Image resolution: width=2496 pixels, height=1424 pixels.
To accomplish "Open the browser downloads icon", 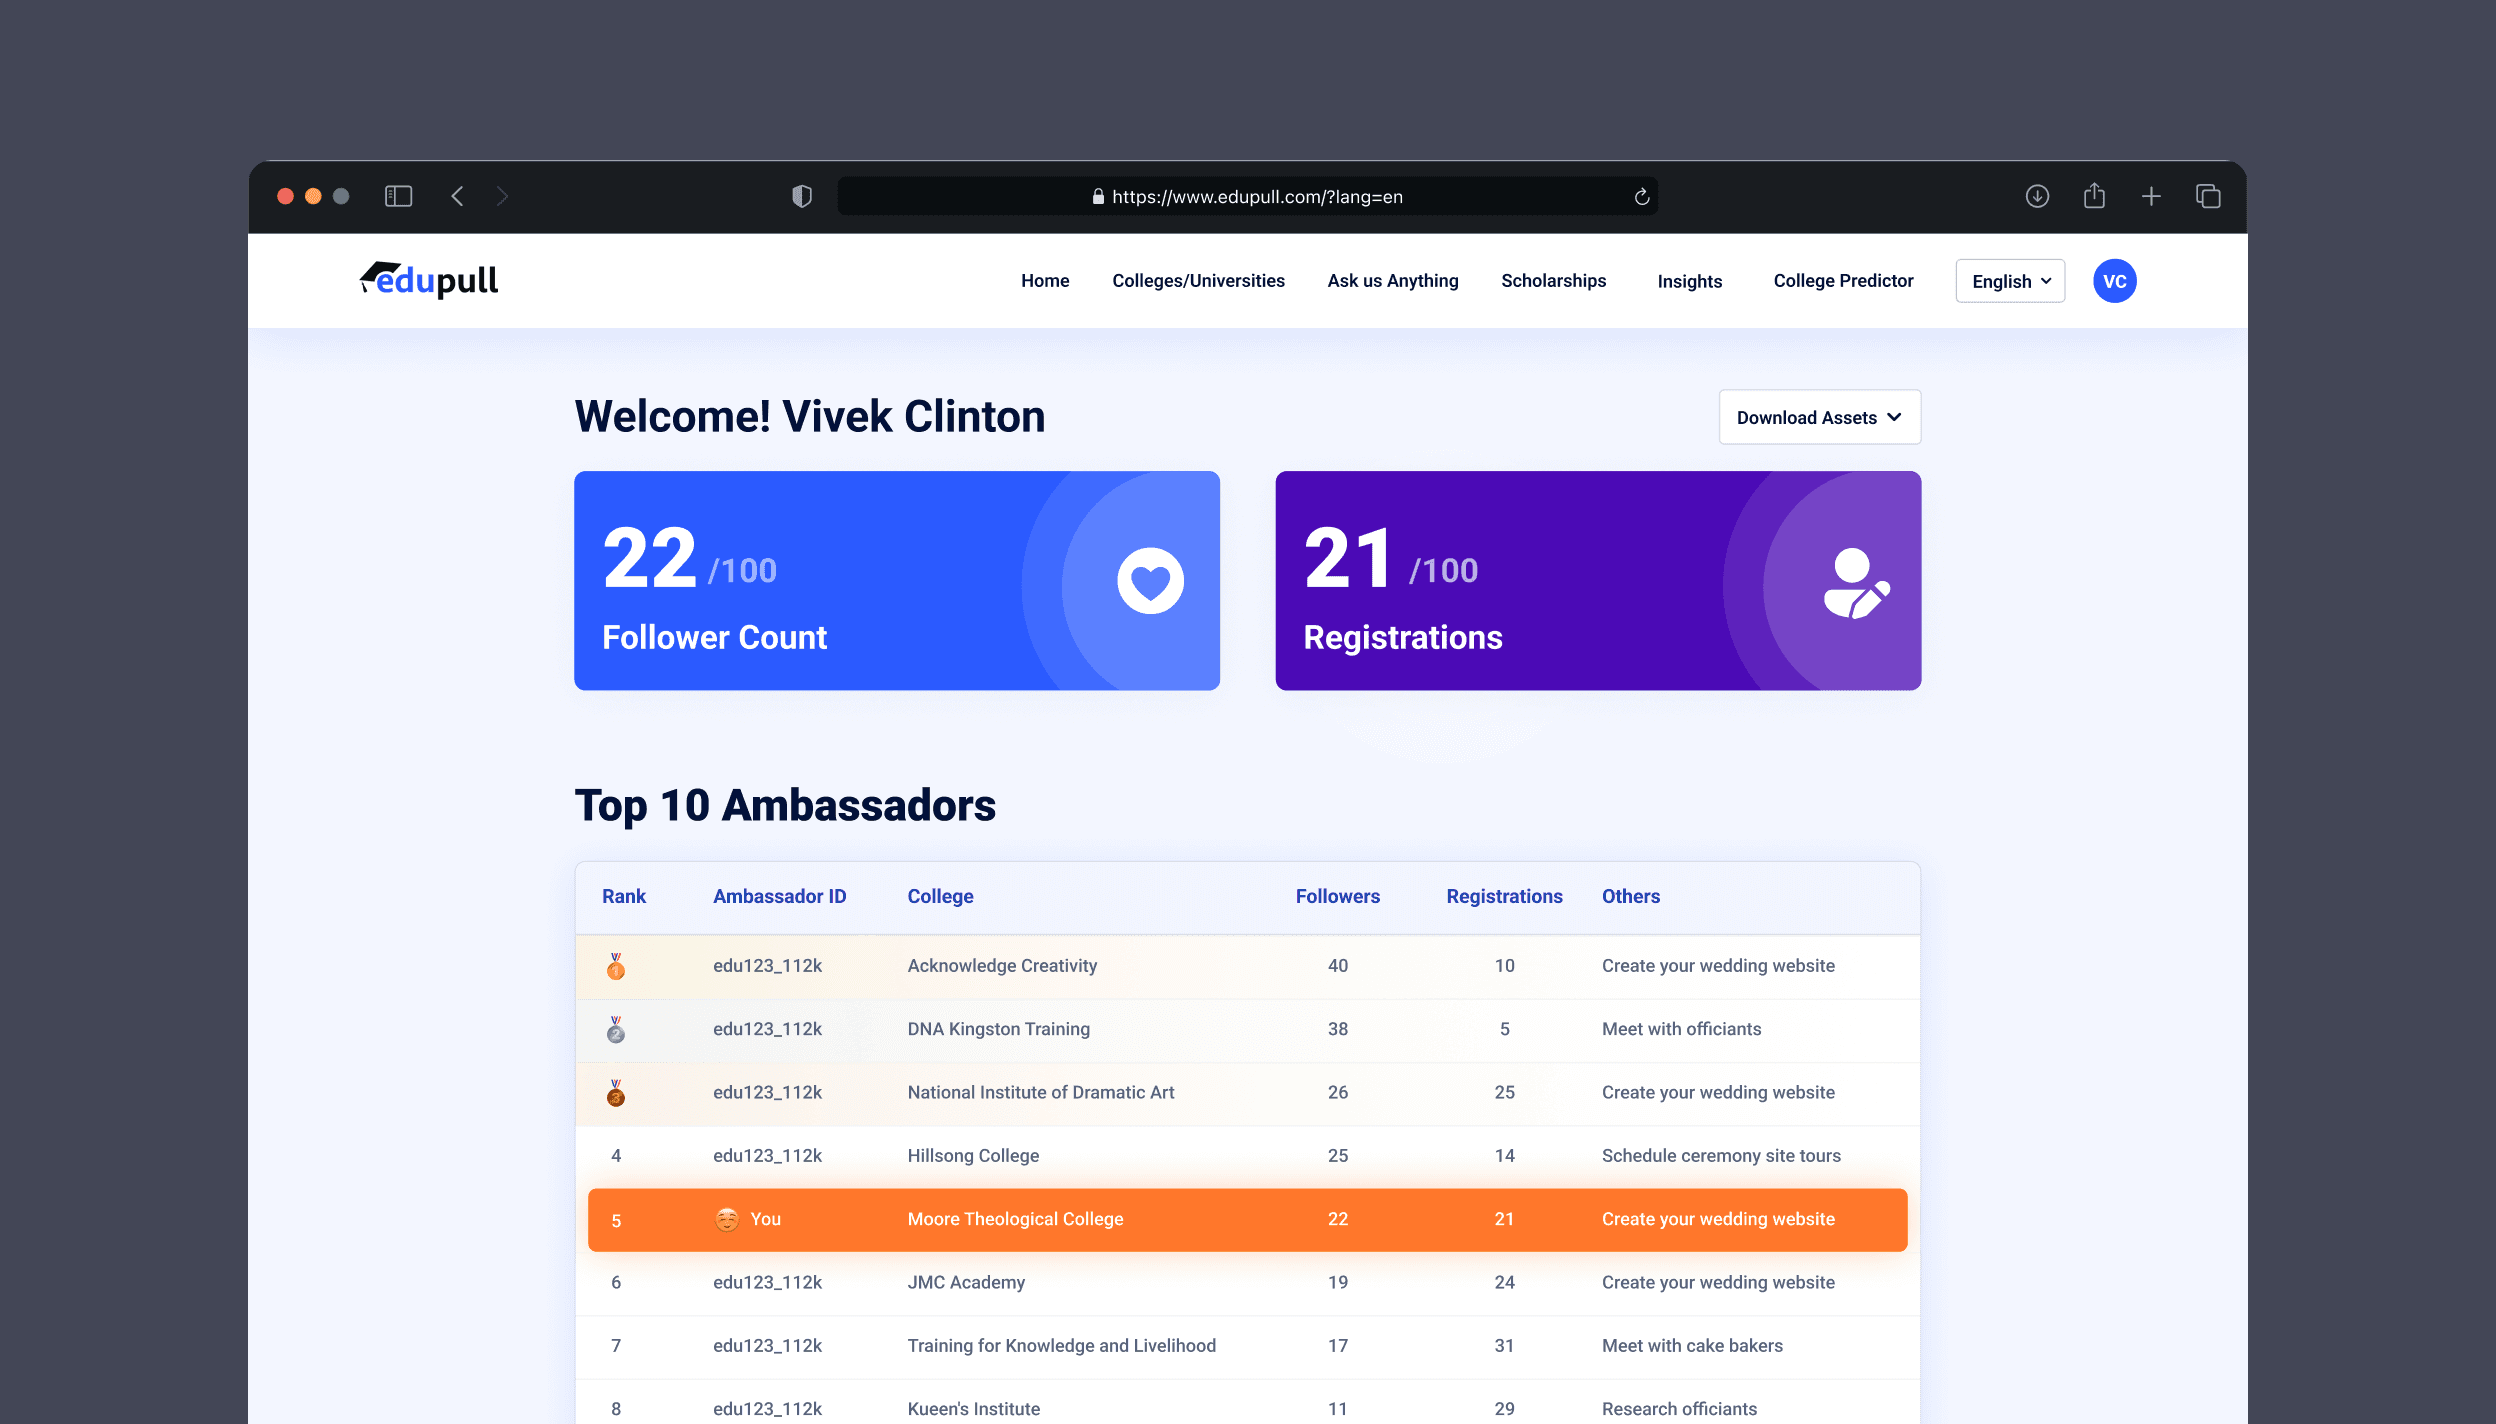I will (x=2037, y=196).
